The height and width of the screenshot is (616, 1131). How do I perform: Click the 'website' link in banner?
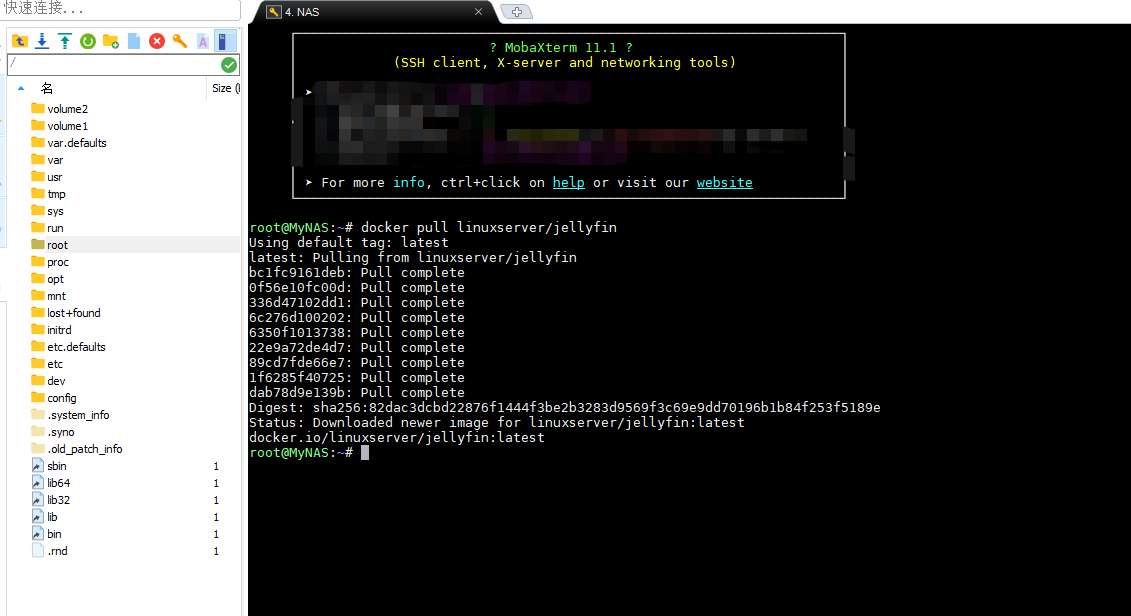coord(724,182)
